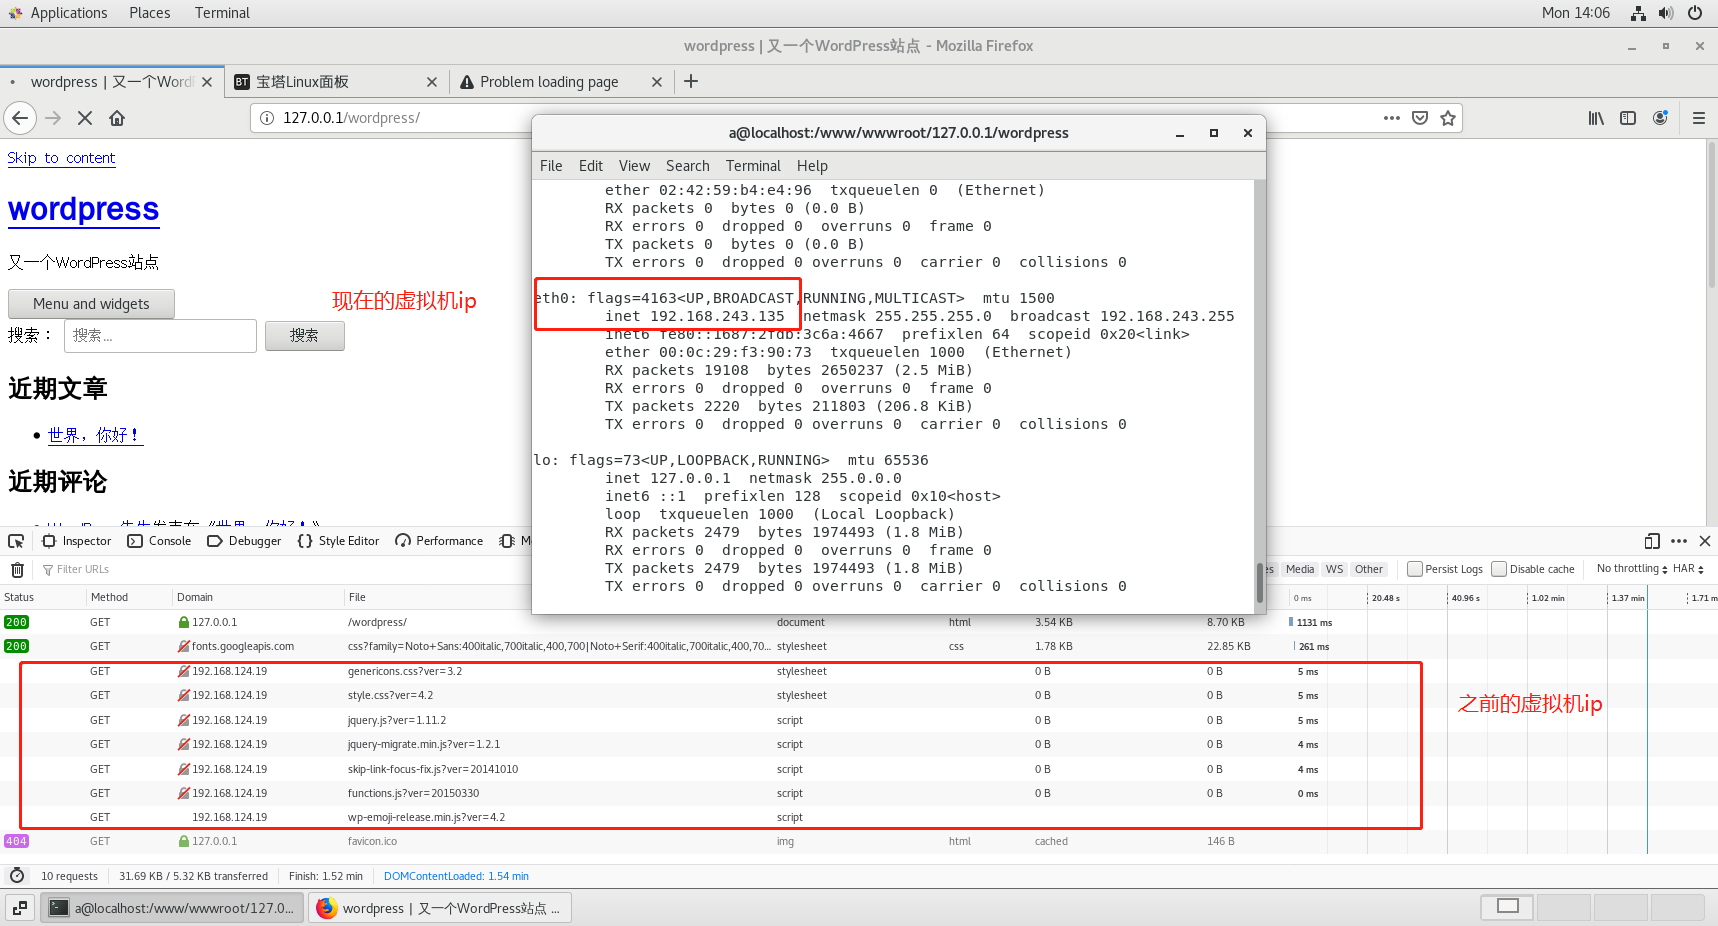Screen dimensions: 1718x926
Task: Open Firefox Library icon
Action: 1596,118
